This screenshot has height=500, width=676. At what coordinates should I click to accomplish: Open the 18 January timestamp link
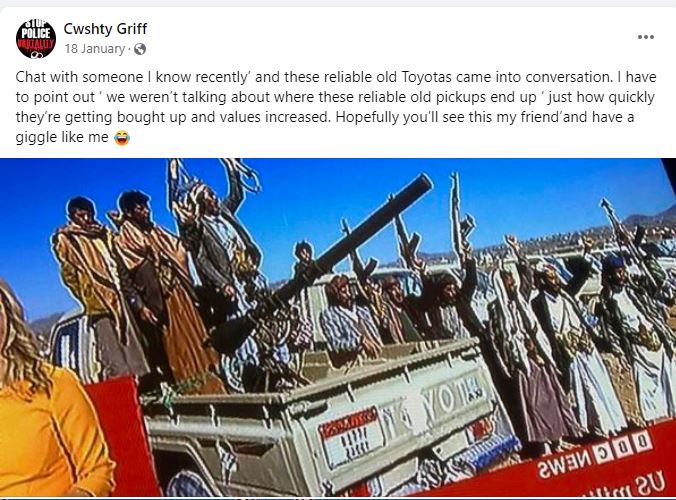(x=94, y=49)
